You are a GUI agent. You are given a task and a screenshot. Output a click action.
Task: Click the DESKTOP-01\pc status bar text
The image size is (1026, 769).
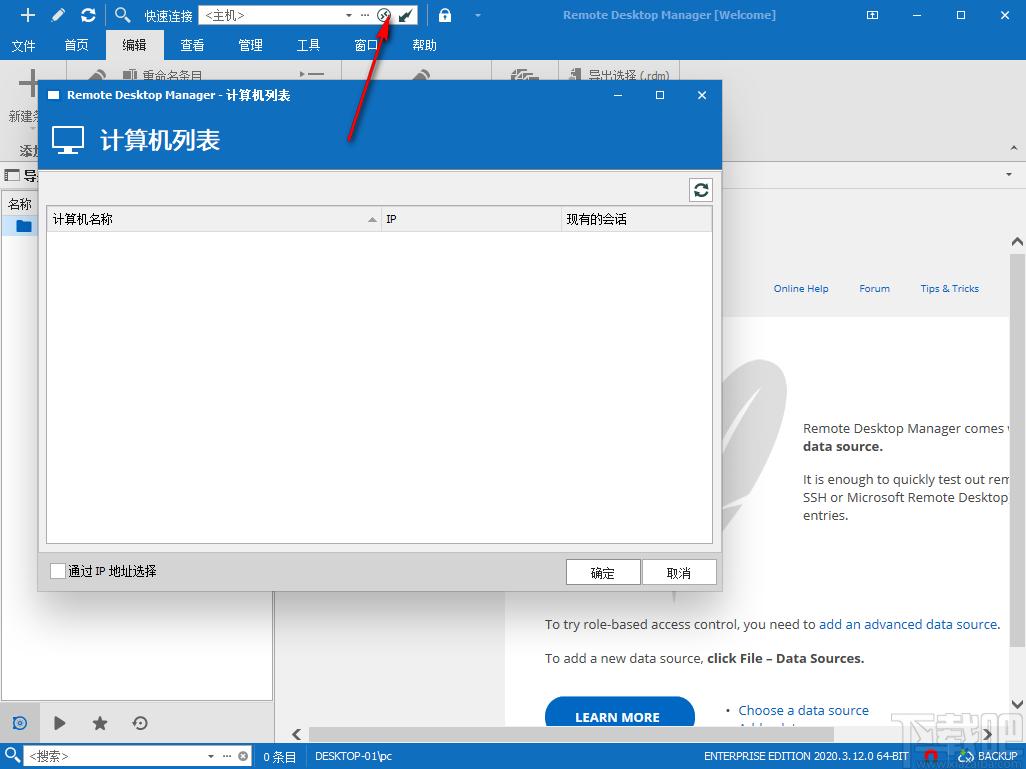[353, 756]
